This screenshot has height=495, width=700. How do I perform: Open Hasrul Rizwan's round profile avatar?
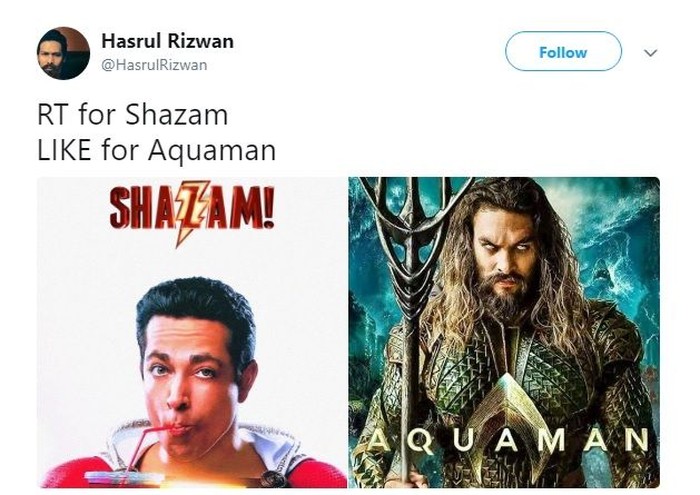63,53
